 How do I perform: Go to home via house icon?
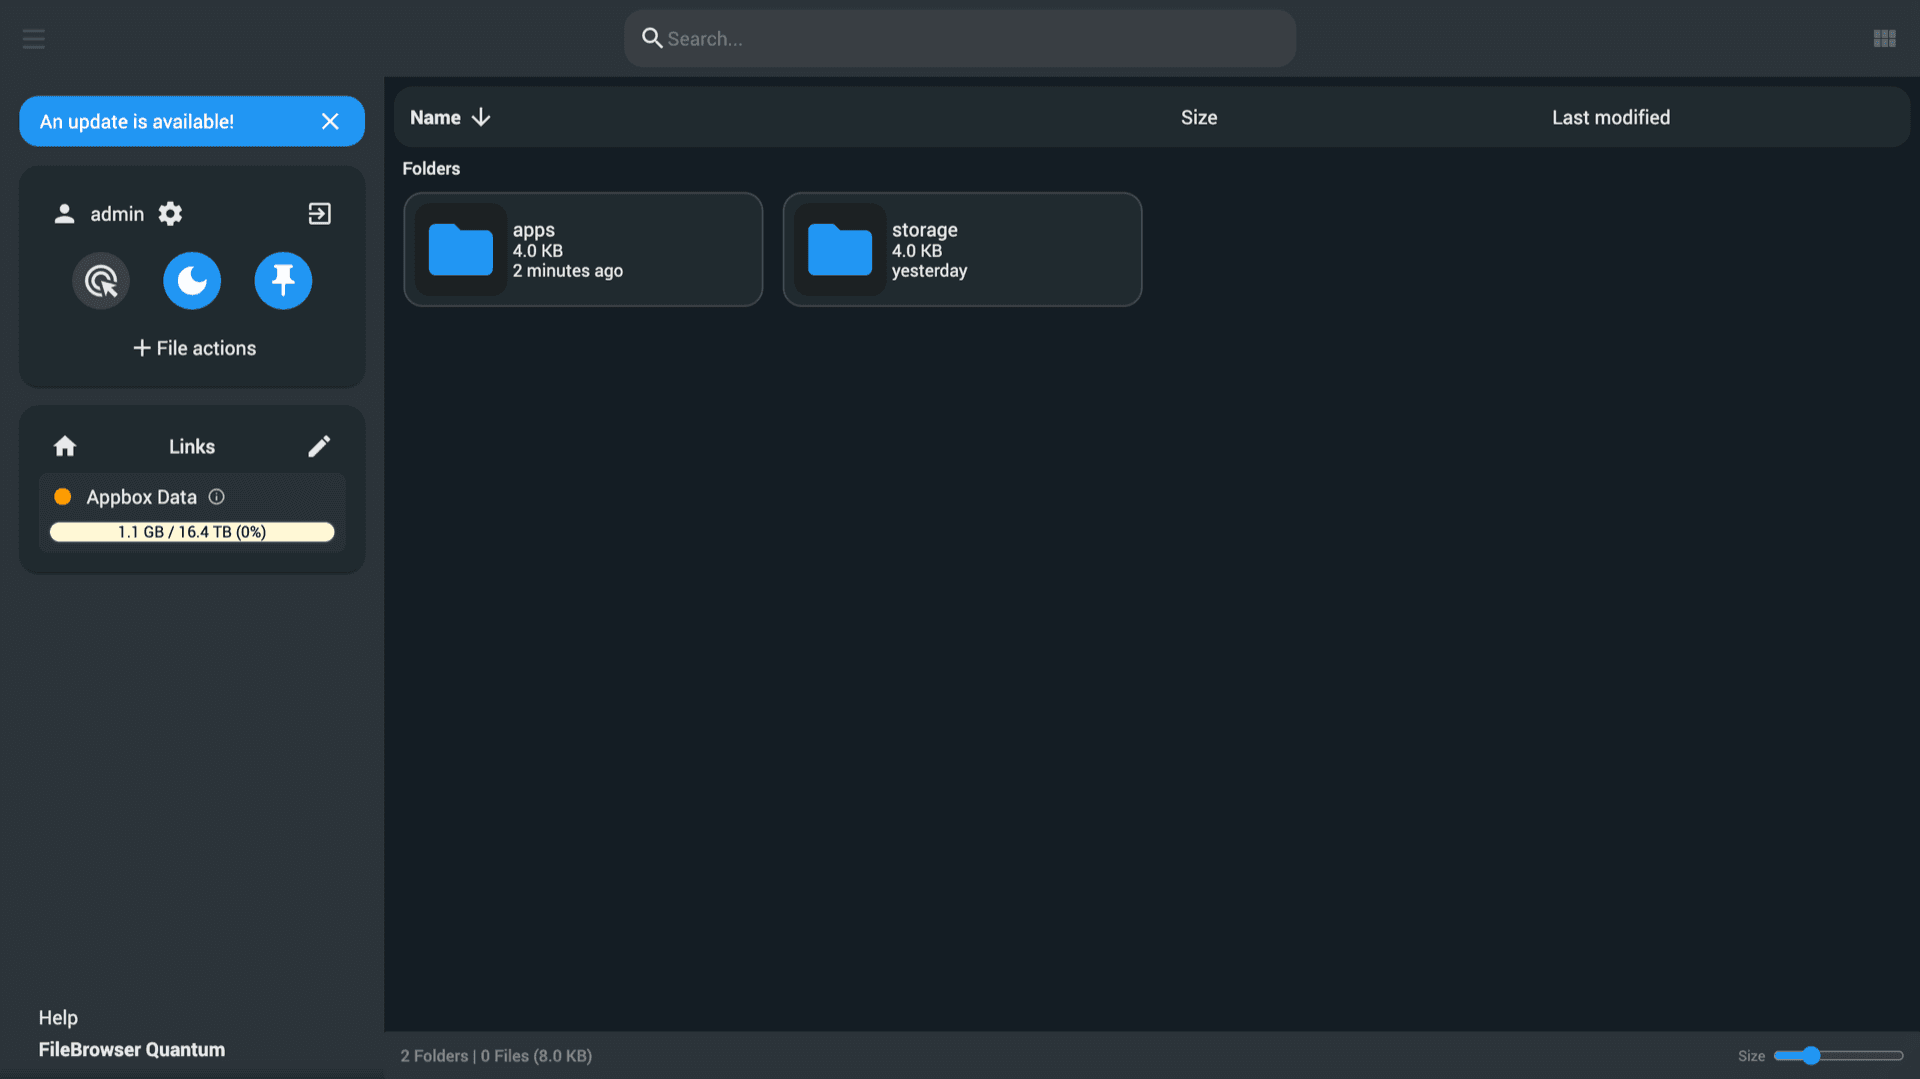(x=65, y=446)
